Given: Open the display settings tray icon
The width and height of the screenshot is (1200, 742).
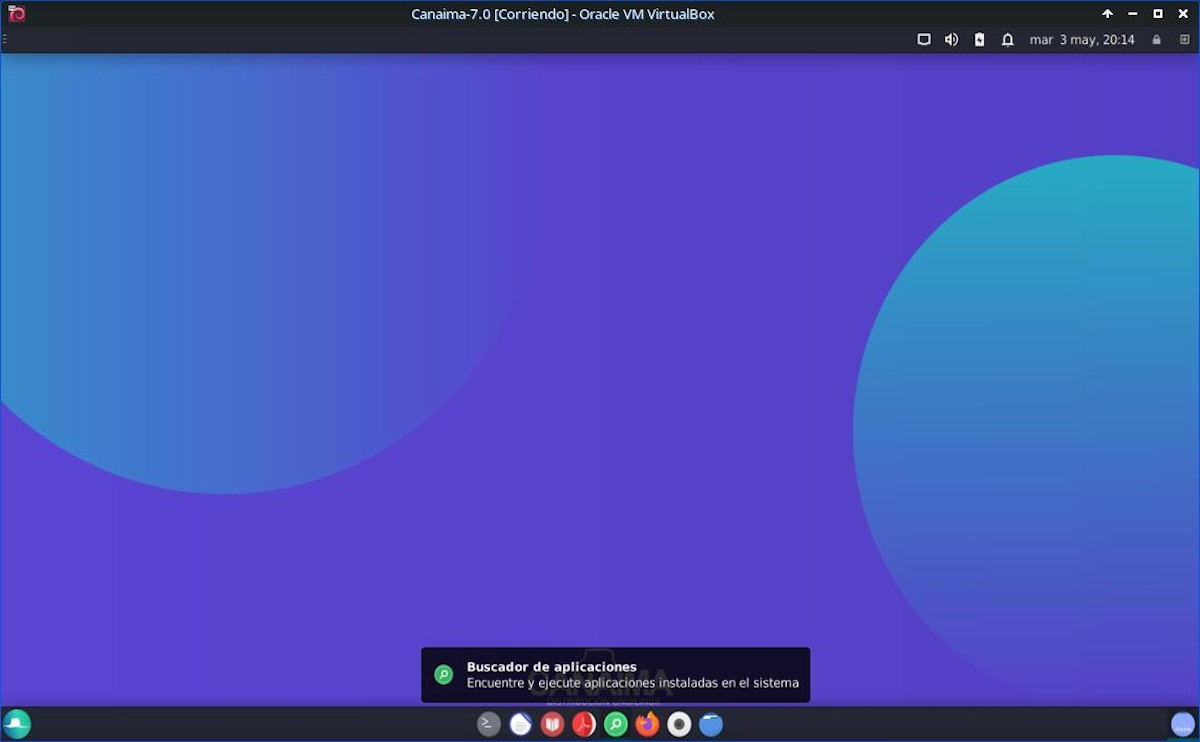Looking at the screenshot, I should click(924, 40).
